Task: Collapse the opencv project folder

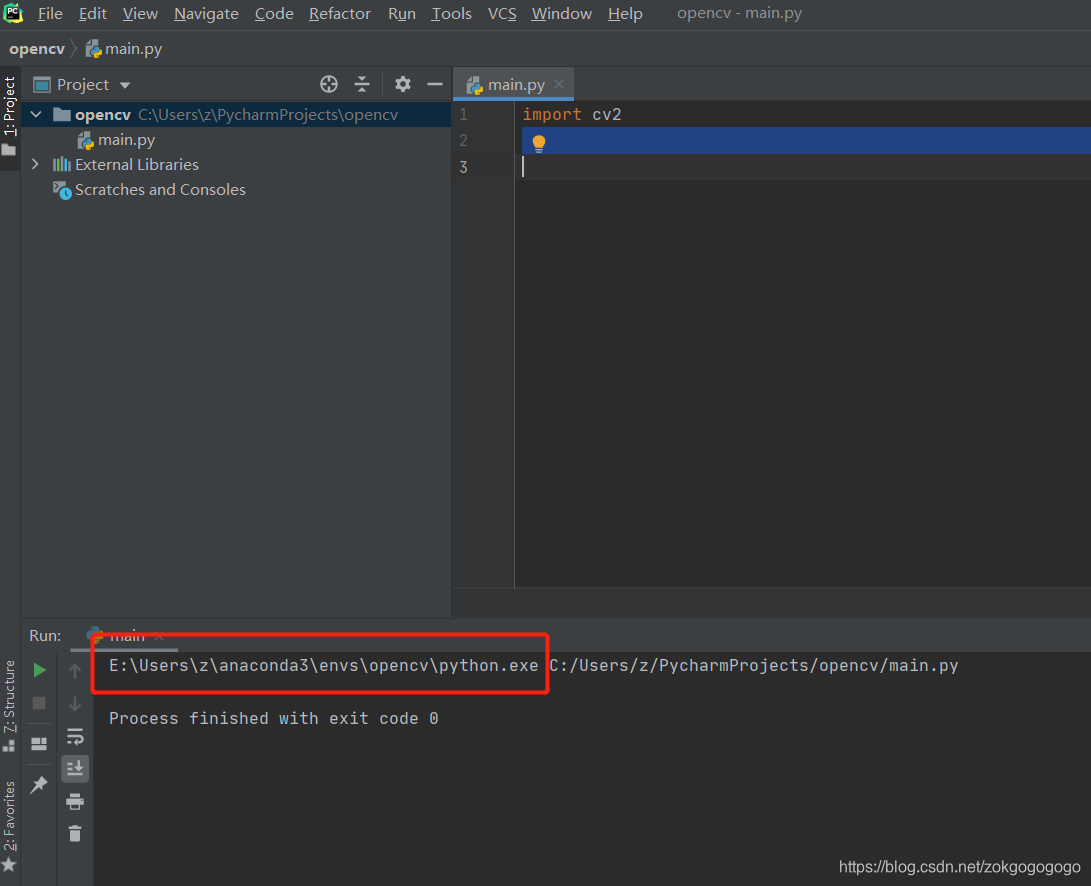Action: [36, 114]
